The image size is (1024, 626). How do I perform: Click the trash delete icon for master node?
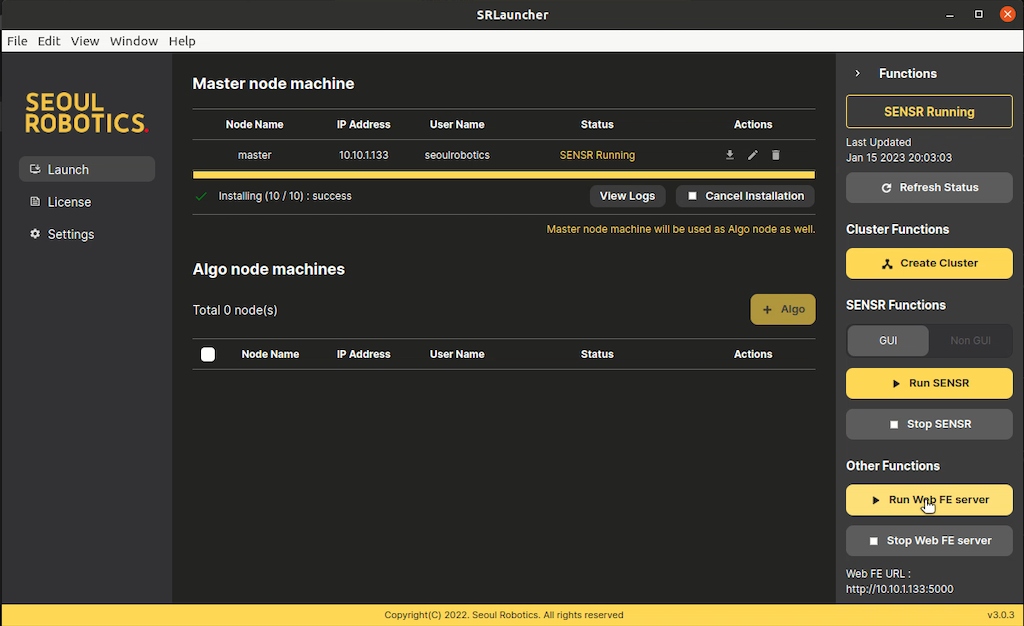tap(775, 155)
